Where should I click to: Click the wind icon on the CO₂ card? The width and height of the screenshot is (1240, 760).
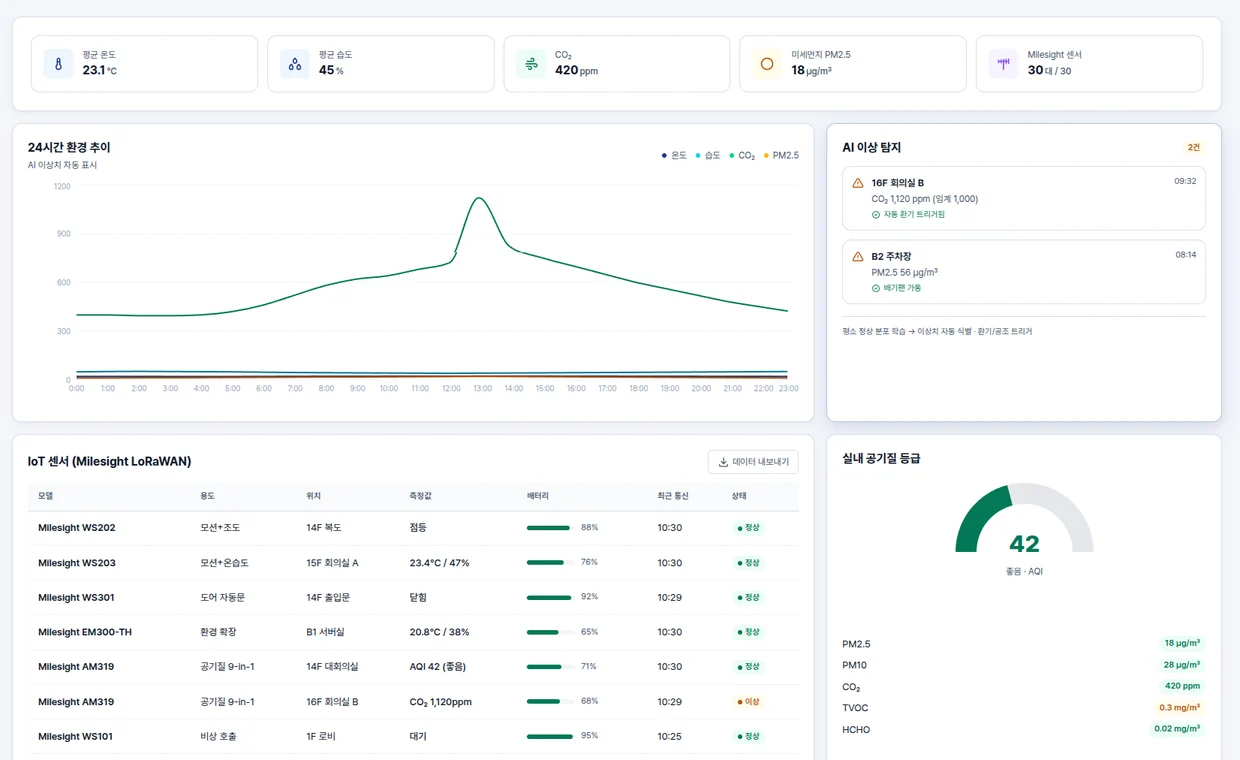click(x=531, y=64)
